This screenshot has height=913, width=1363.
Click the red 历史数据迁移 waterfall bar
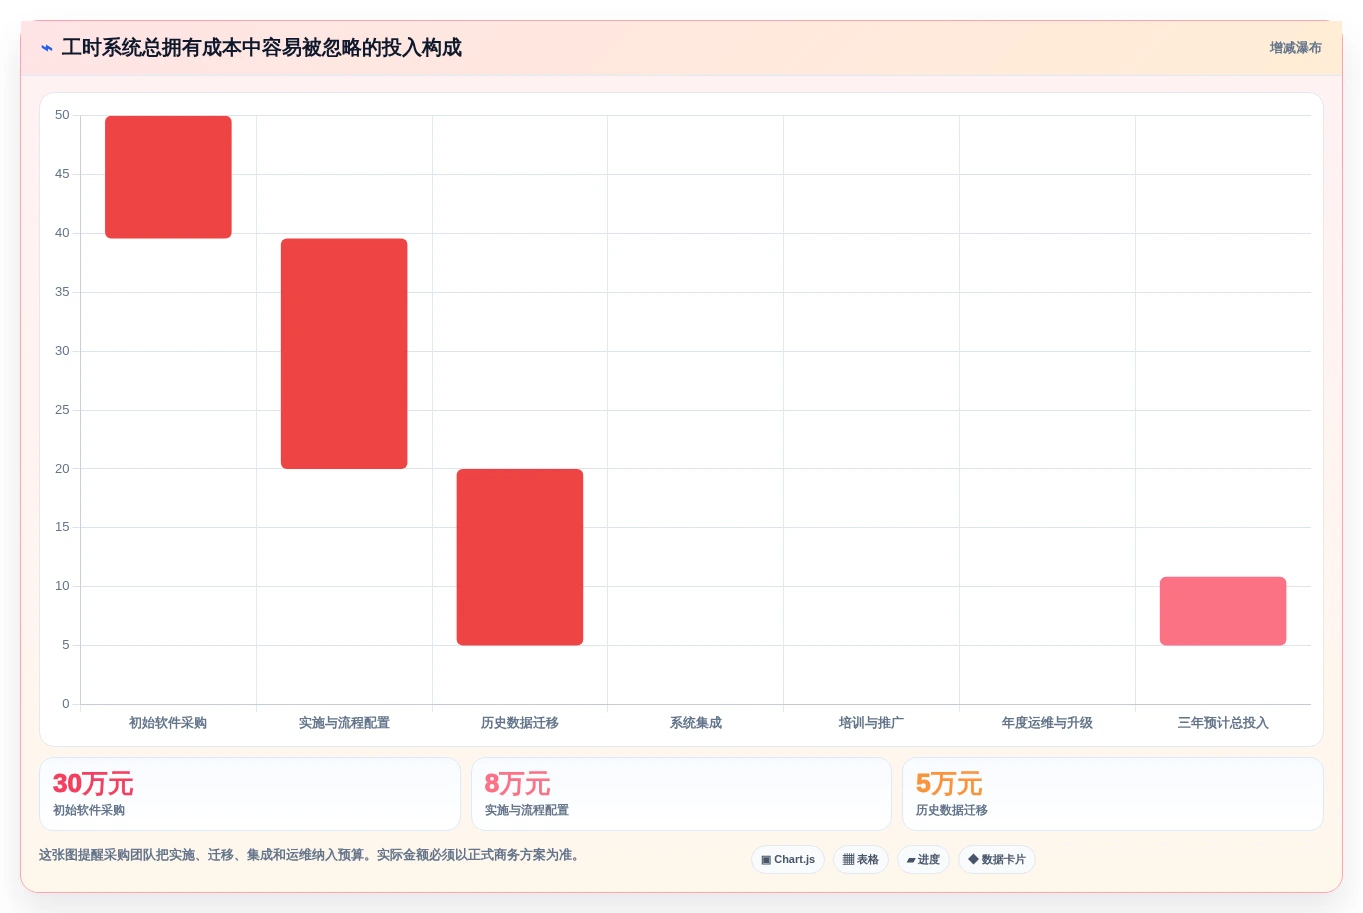(520, 557)
